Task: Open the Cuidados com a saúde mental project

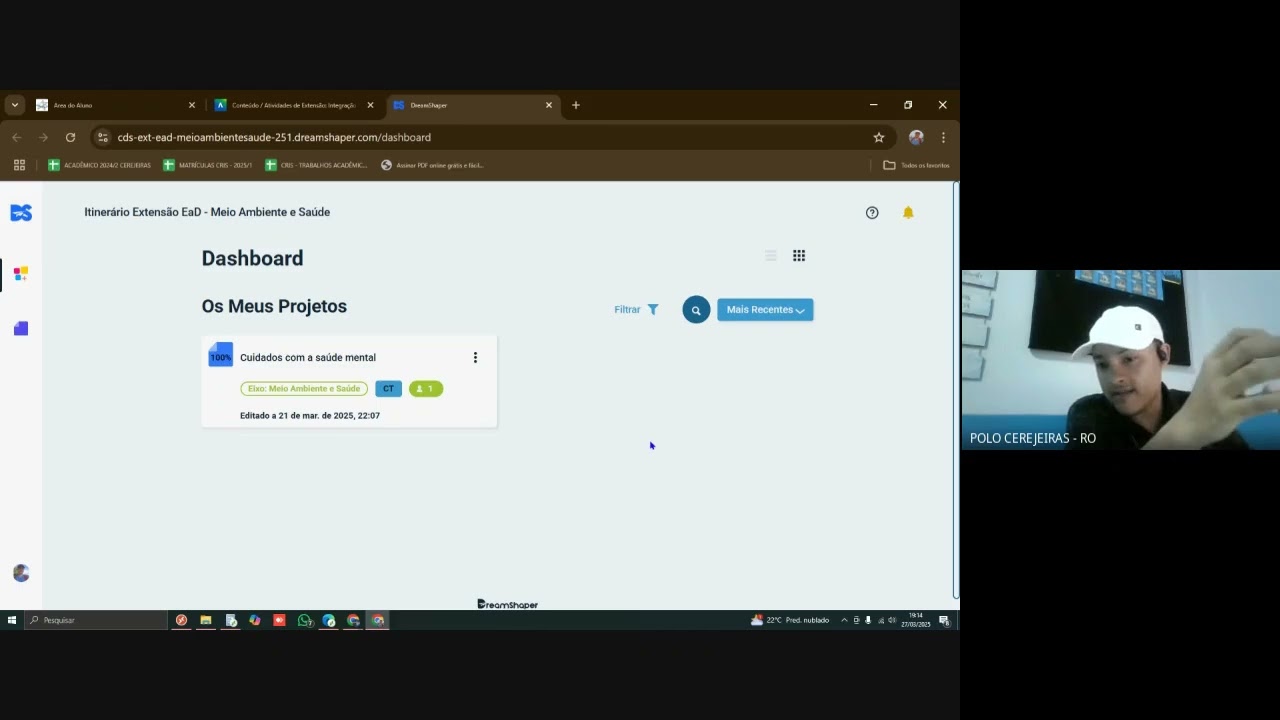Action: tap(308, 357)
